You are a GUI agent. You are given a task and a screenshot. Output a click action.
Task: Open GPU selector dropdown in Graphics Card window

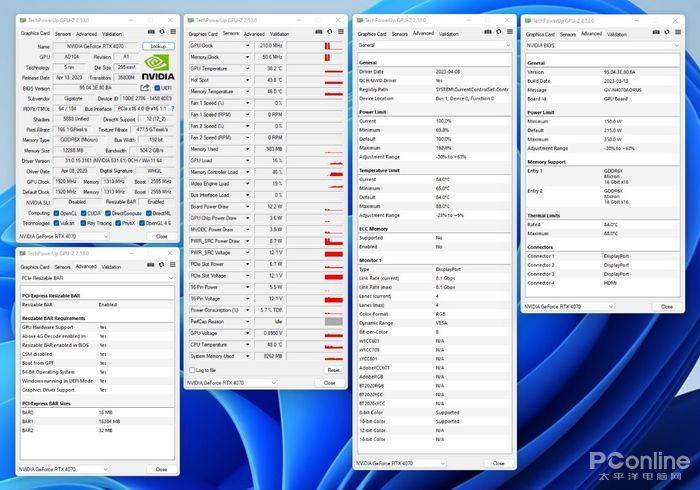coord(63,236)
